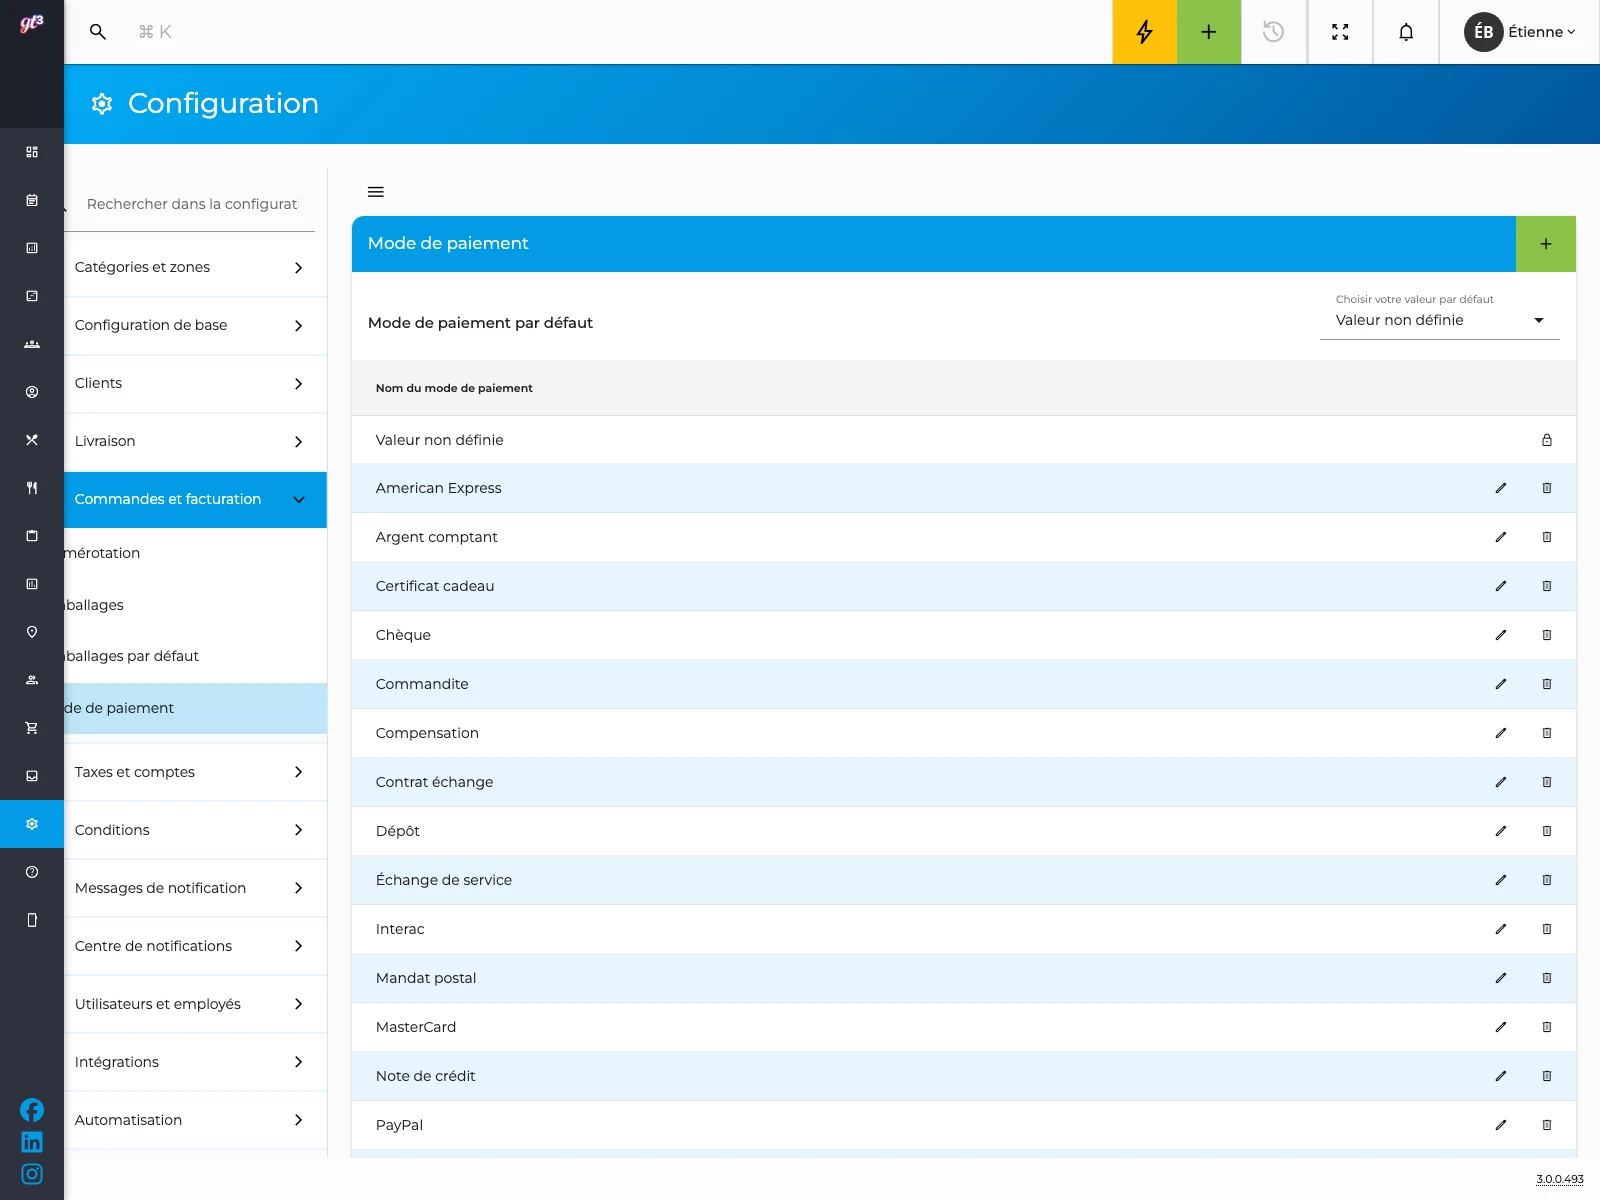Open Messages de notification section
Screen dimensions: 1600x1200
point(195,888)
